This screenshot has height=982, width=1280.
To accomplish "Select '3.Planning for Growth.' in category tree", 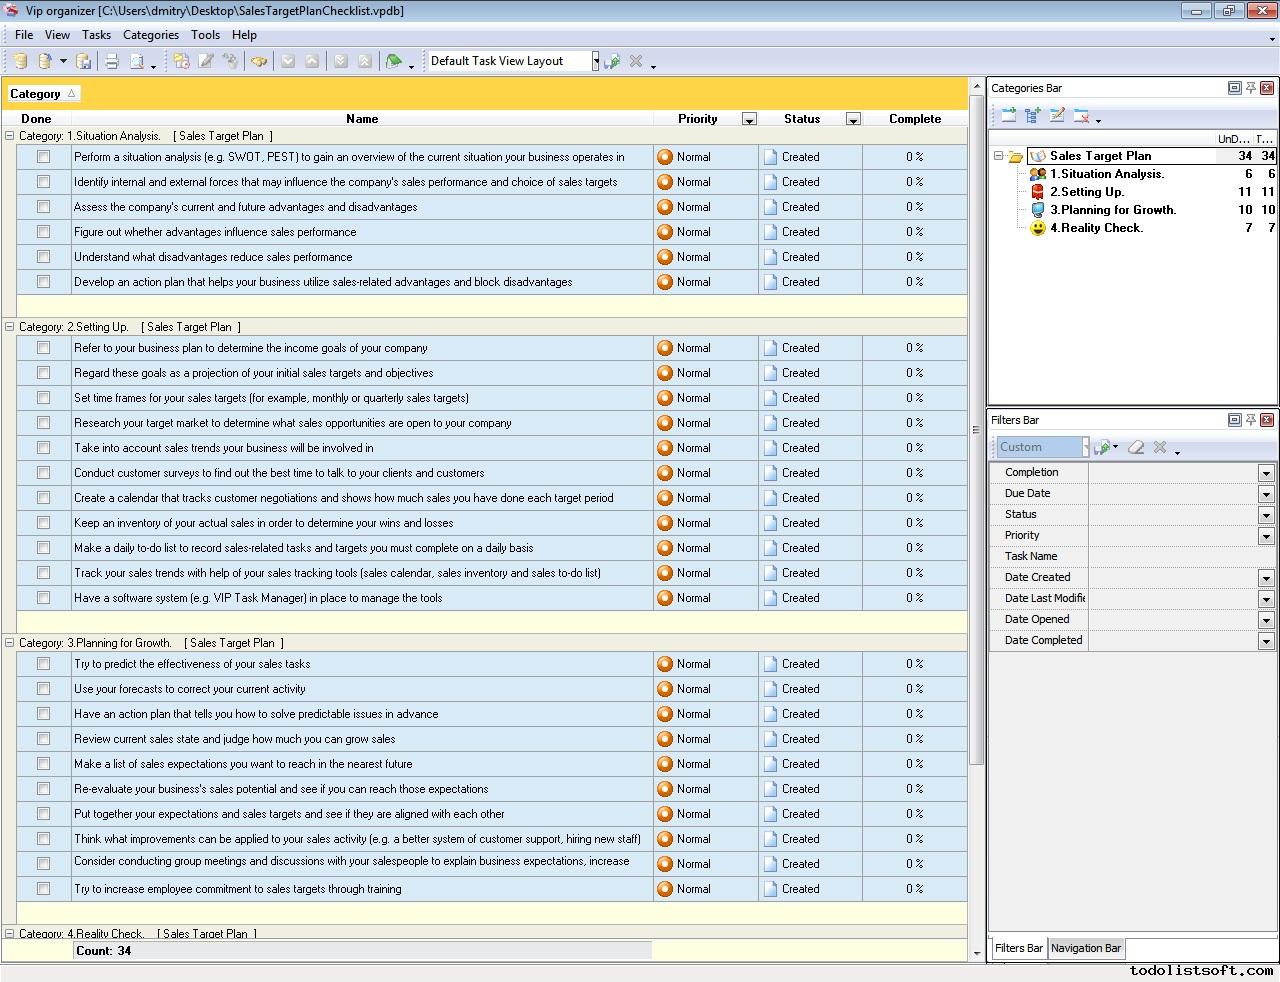I will coord(1112,210).
